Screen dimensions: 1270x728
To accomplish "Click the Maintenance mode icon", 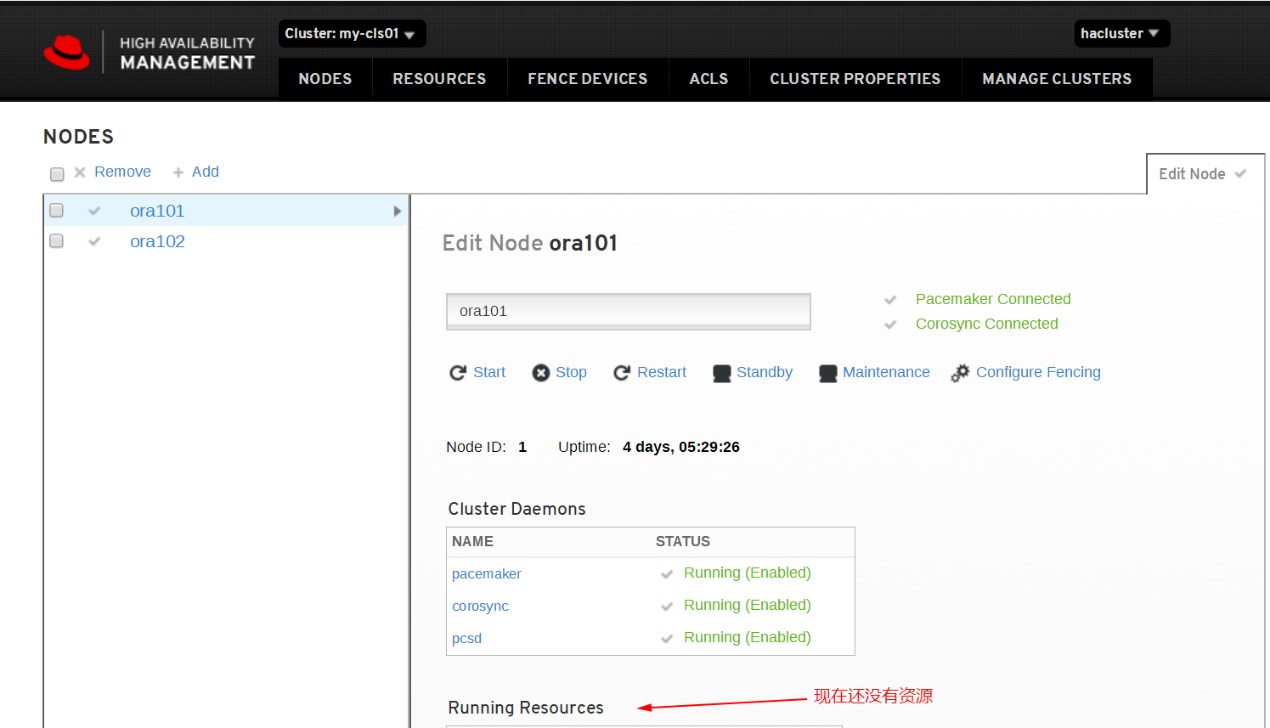I will pyautogui.click(x=827, y=372).
